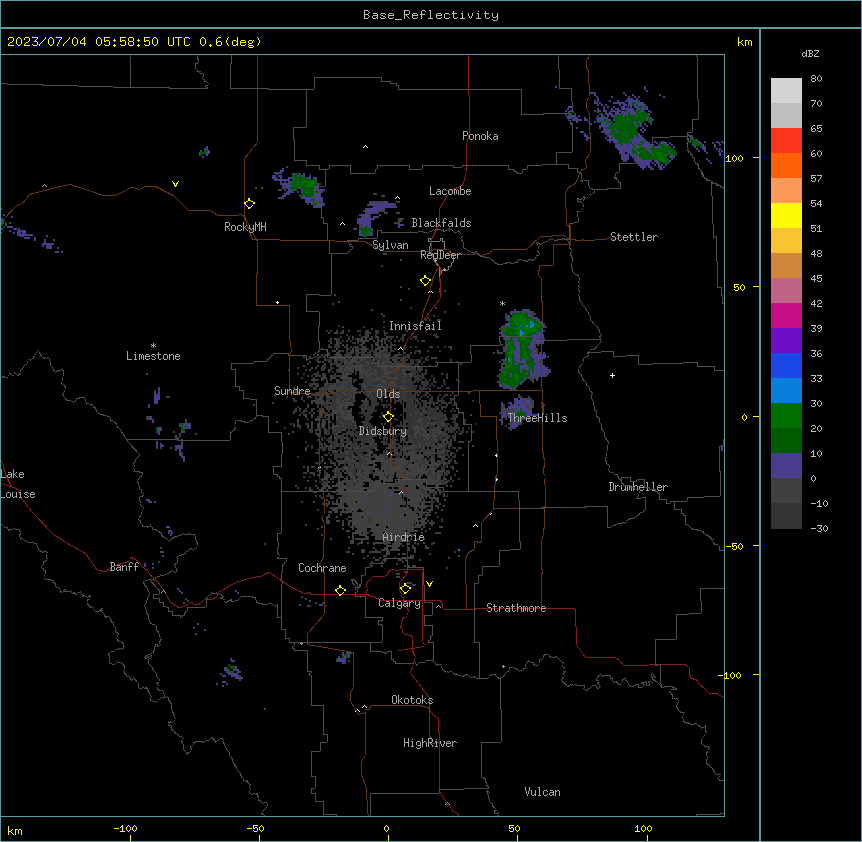
Task: Click the km unit label at top right
Action: click(744, 42)
